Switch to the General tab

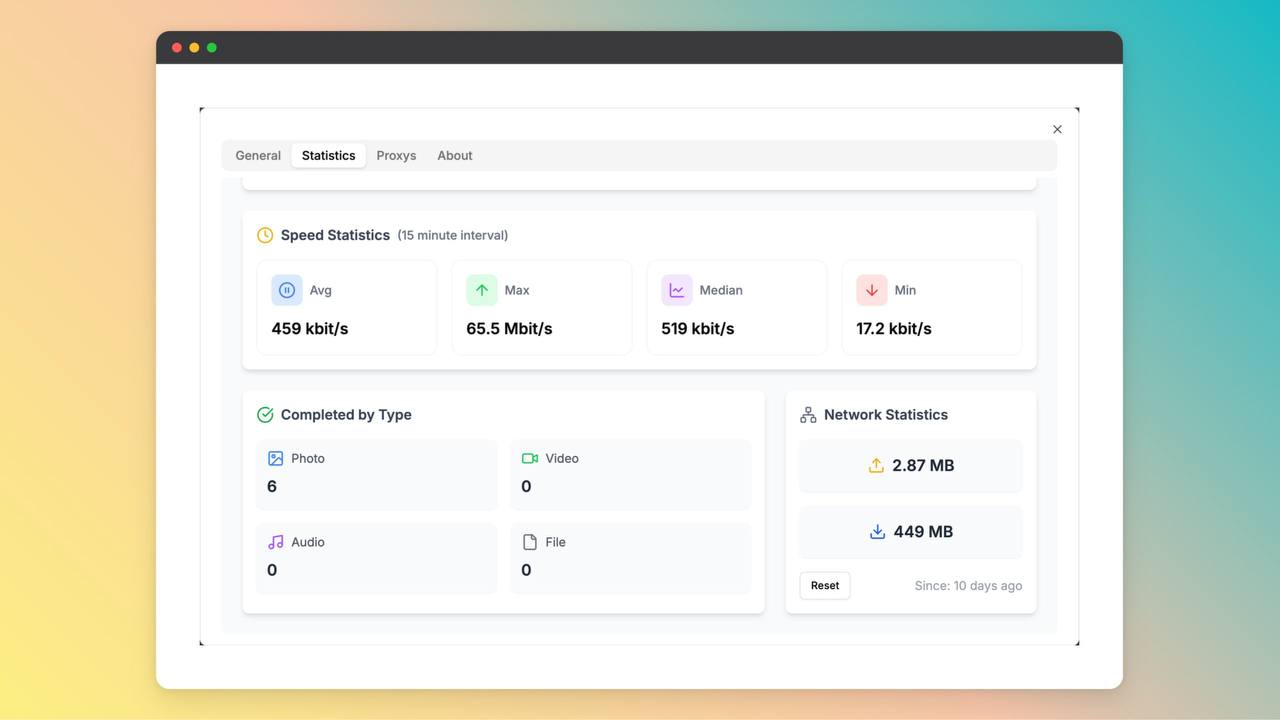coord(258,155)
